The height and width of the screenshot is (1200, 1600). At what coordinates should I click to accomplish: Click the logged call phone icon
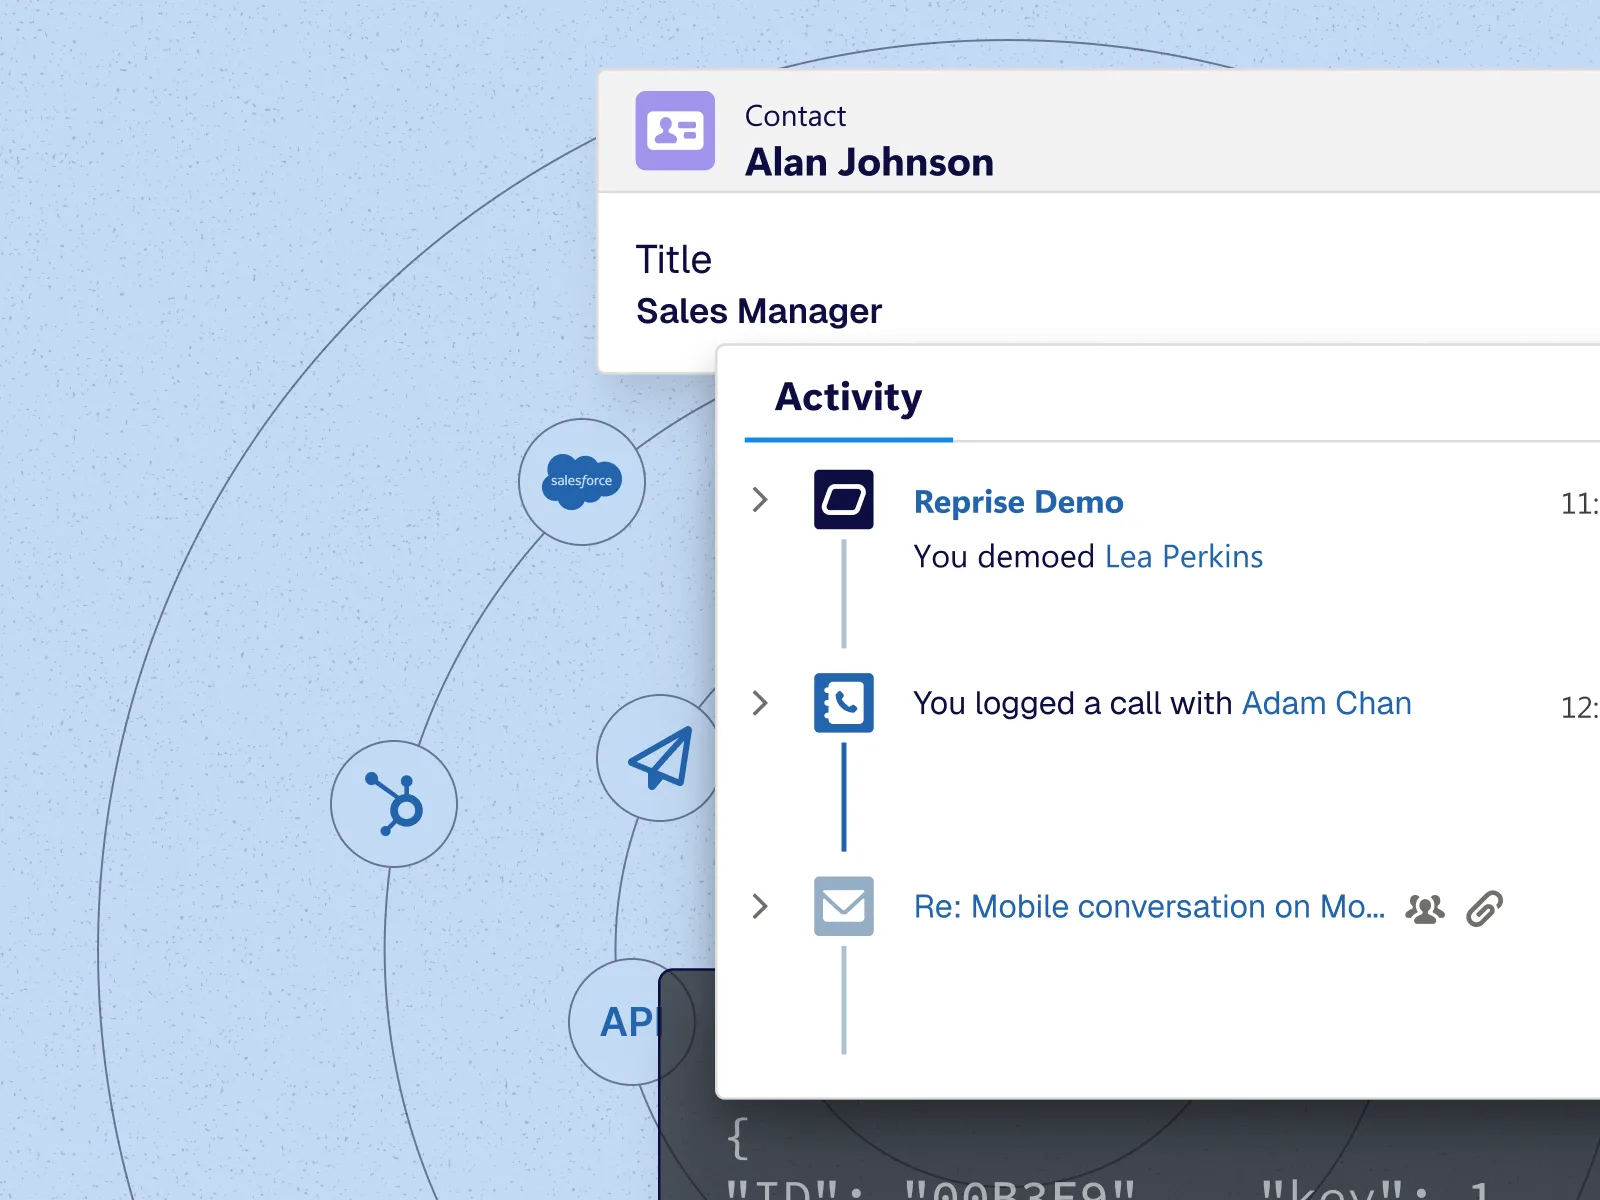coord(844,703)
